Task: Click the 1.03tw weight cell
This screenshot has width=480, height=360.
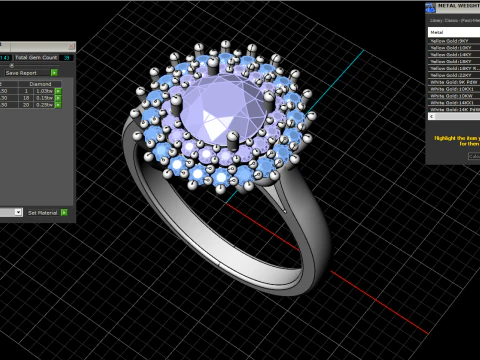Action: [x=44, y=91]
